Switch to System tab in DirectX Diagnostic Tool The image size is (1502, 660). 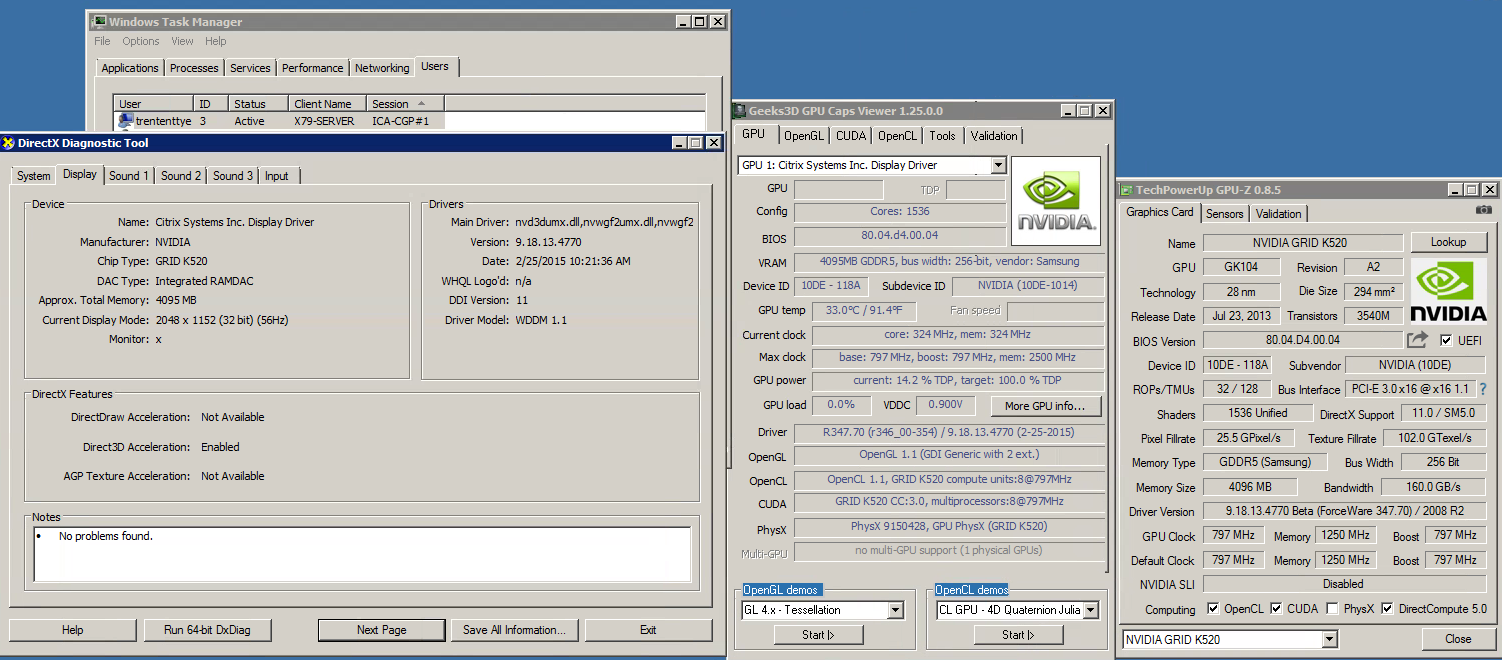pyautogui.click(x=34, y=176)
